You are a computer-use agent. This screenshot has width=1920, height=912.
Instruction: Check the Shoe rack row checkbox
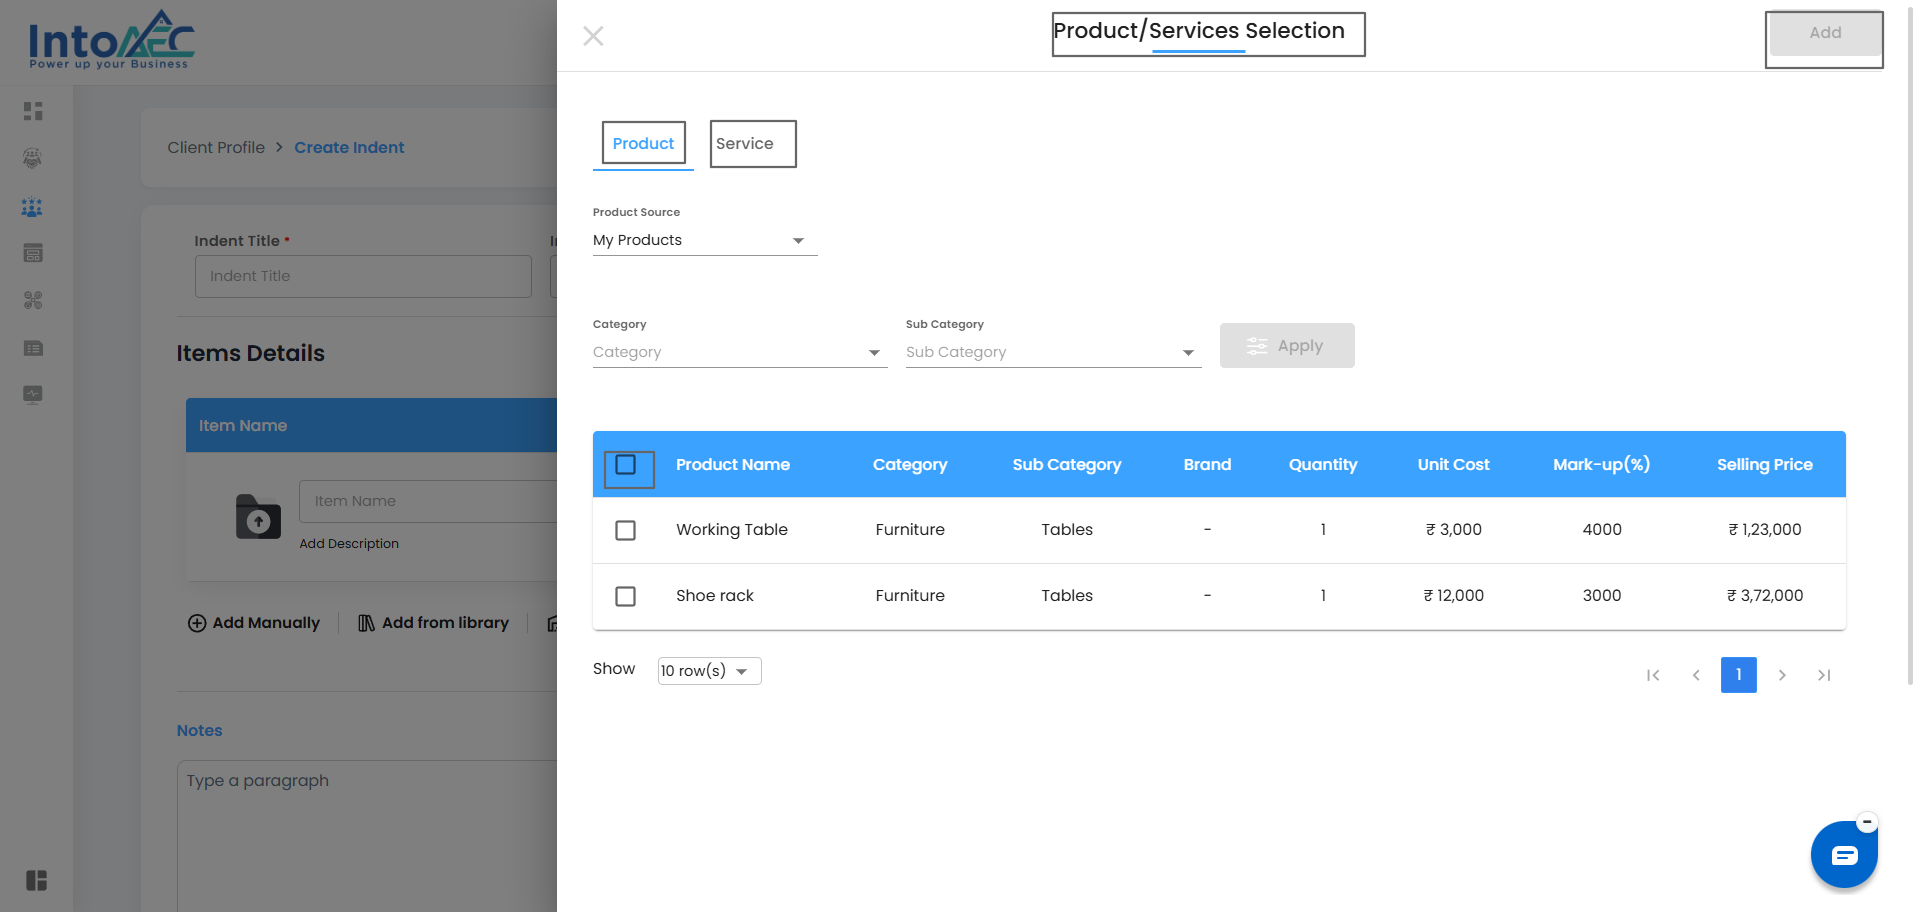coord(626,596)
